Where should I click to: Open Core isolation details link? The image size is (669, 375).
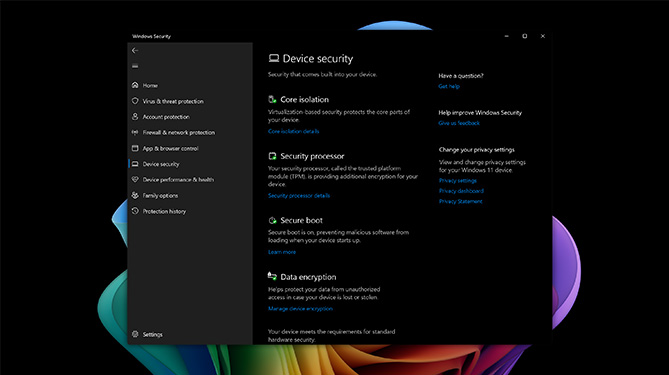pyautogui.click(x=294, y=131)
